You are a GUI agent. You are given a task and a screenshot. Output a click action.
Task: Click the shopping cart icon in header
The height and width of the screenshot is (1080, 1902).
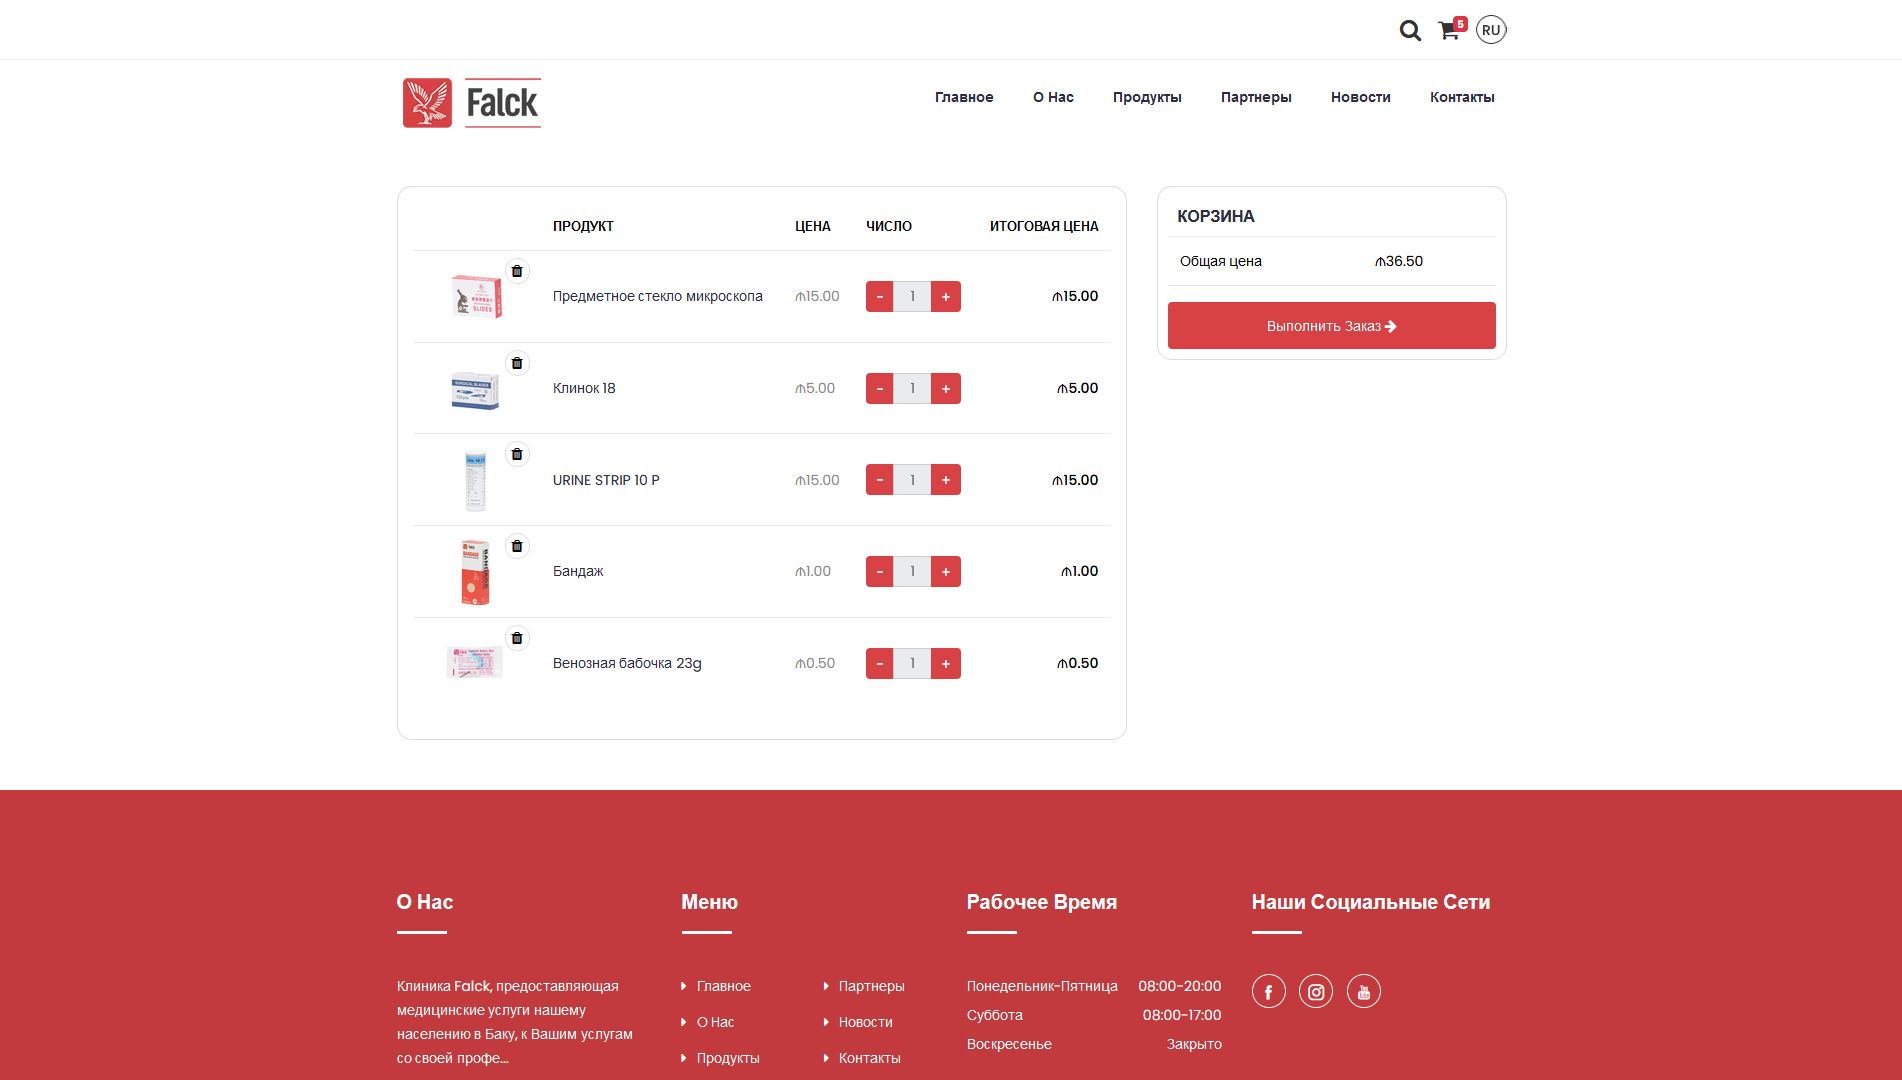tap(1448, 31)
